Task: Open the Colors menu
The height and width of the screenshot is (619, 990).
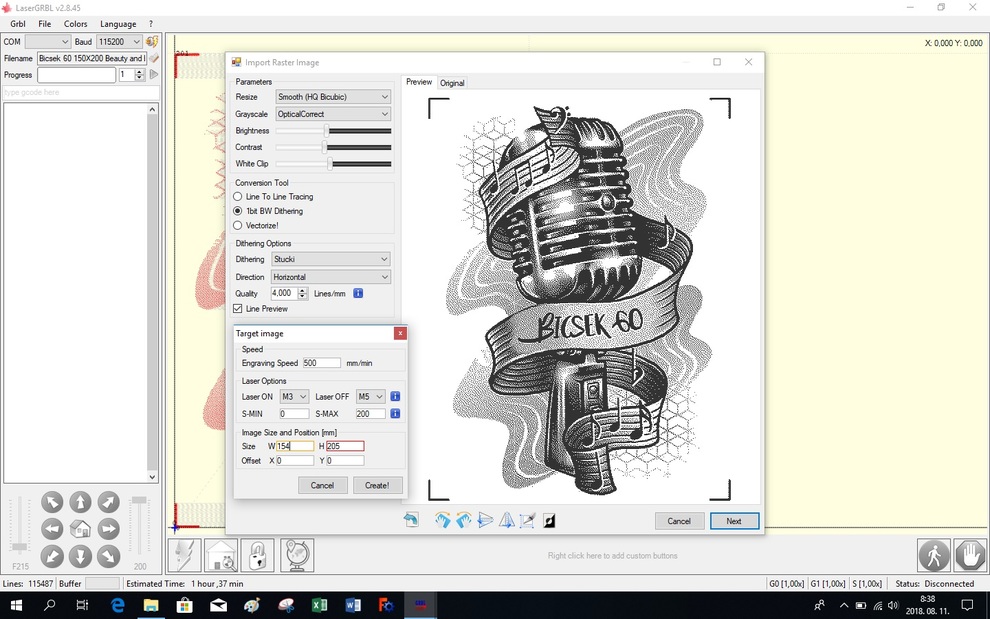Action: 75,24
